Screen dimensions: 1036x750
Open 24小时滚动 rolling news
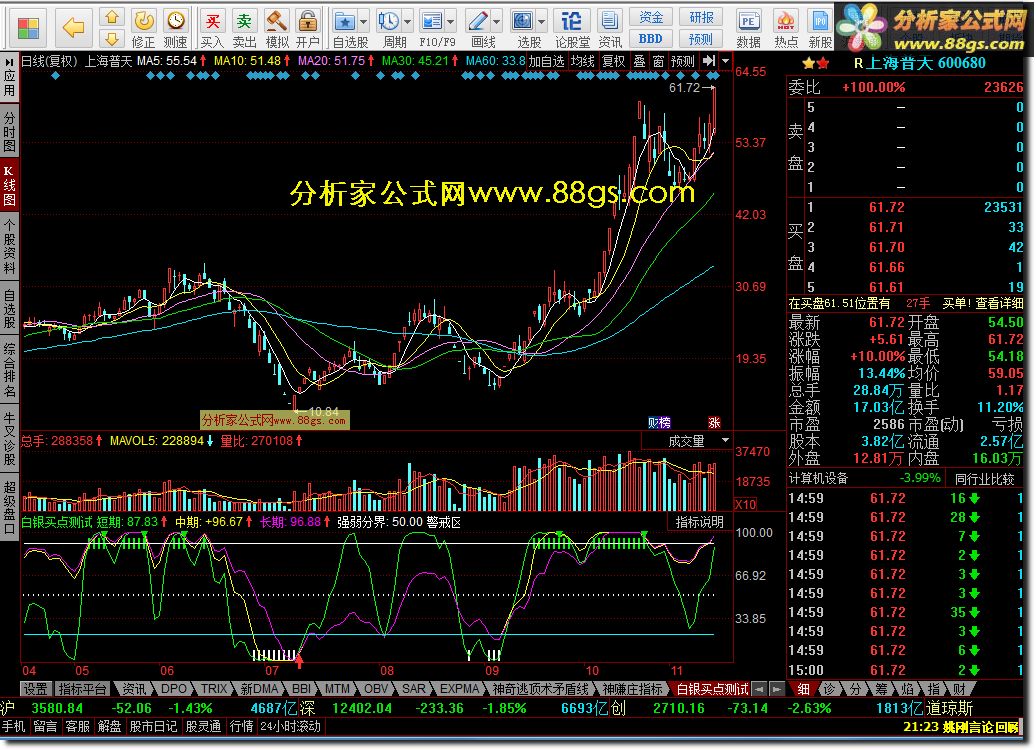(291, 726)
